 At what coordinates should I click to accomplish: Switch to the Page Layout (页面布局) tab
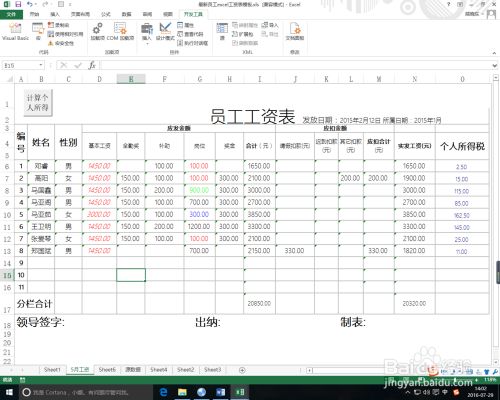[80, 14]
